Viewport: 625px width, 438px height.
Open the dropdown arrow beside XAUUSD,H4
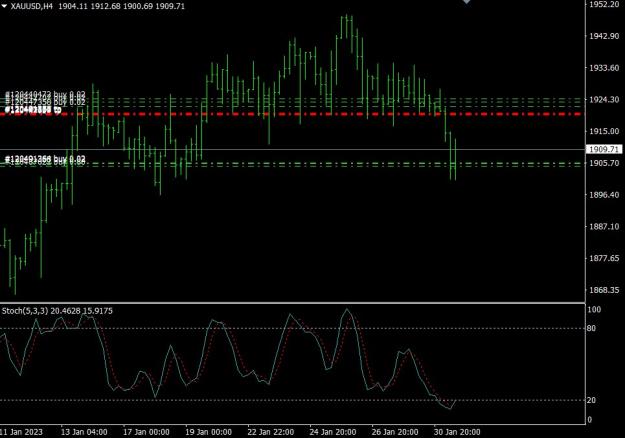point(4,6)
